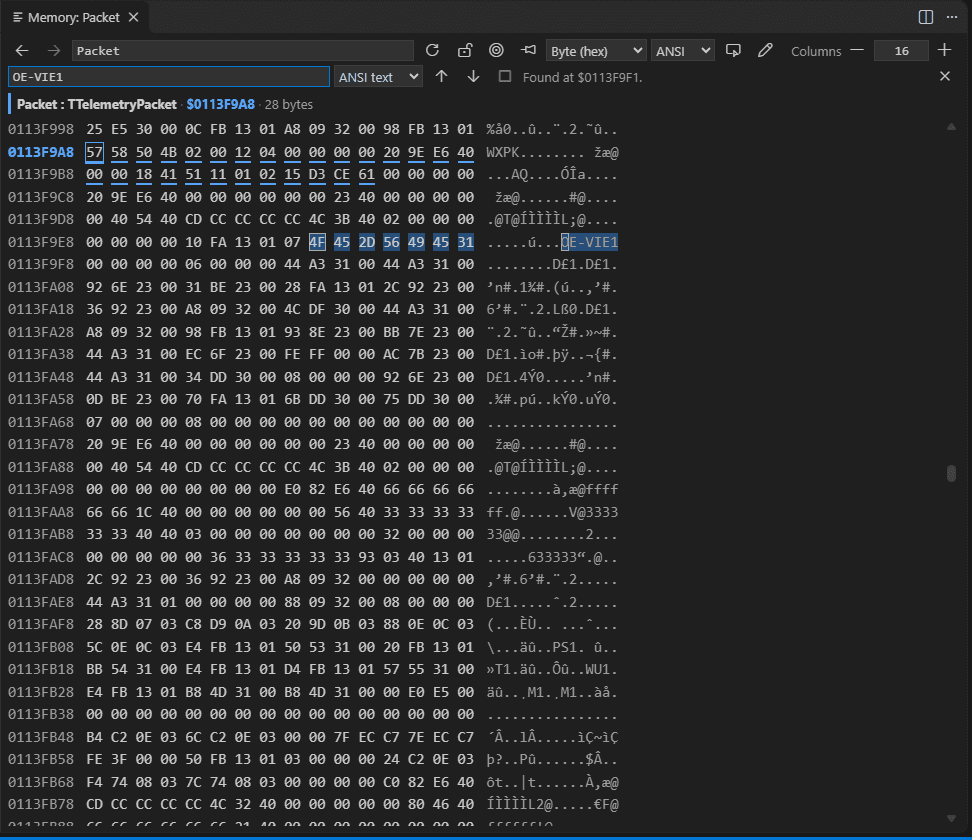Image resolution: width=972 pixels, height=840 pixels.
Task: Navigate back with the left arrow
Action: tap(22, 51)
